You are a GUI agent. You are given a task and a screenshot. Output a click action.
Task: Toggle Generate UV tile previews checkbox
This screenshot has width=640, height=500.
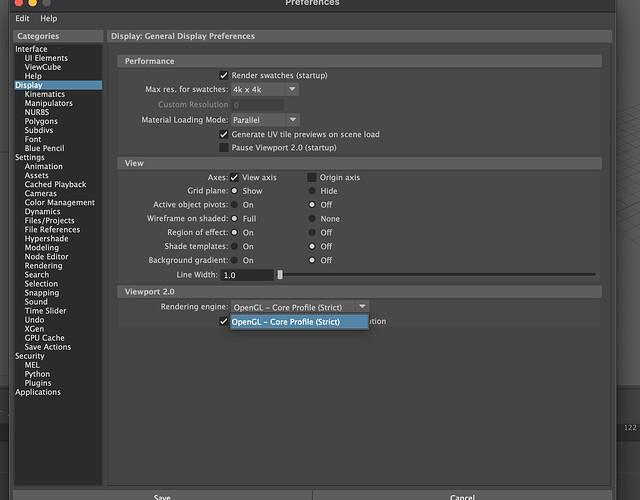(x=224, y=134)
